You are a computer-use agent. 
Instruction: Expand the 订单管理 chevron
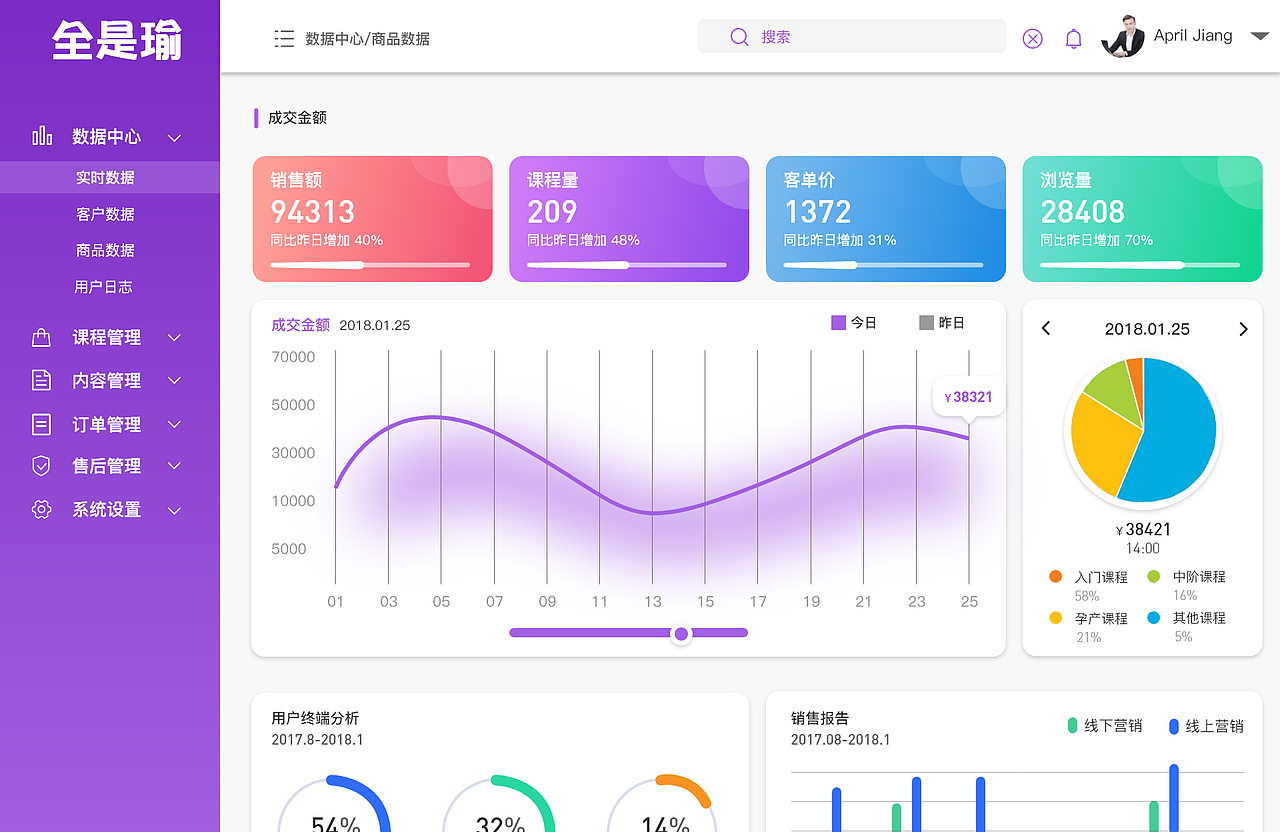[174, 425]
